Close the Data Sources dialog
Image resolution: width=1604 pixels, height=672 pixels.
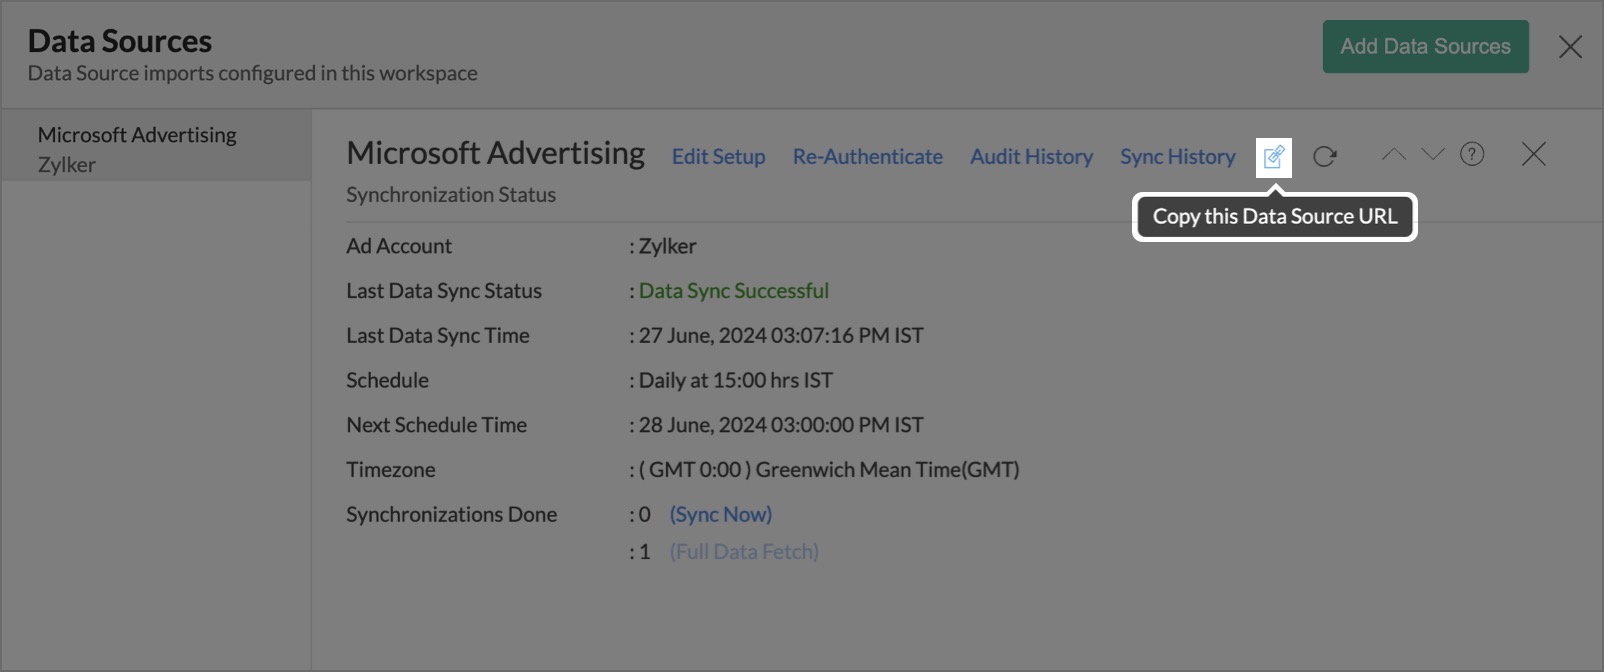tap(1570, 47)
